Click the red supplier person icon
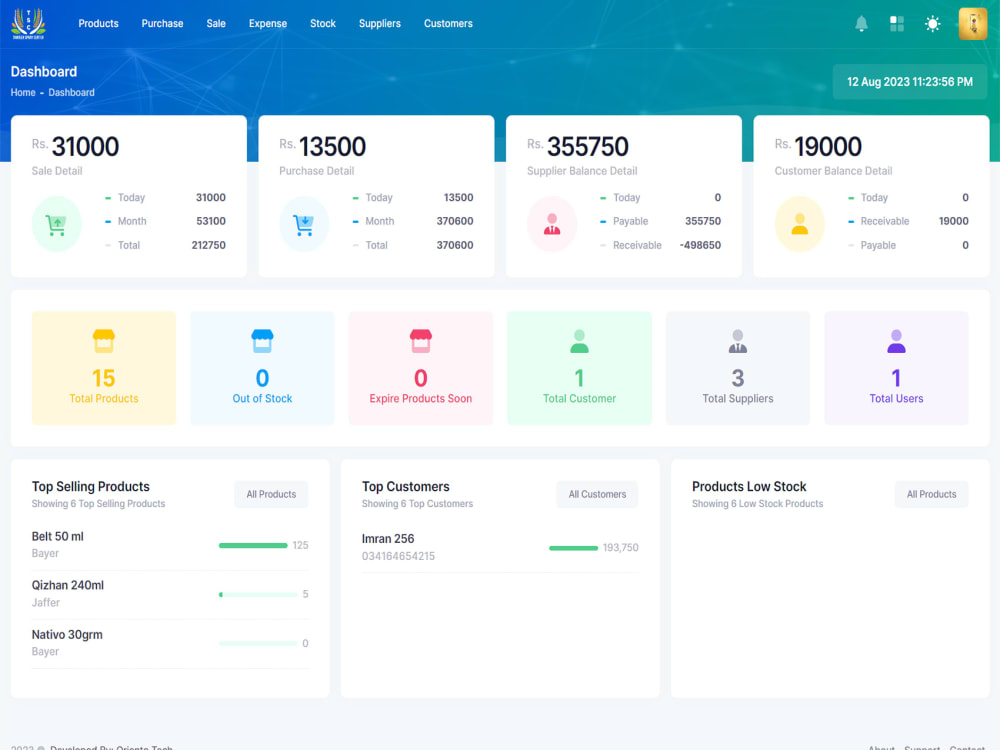The height and width of the screenshot is (750, 1000). [552, 224]
